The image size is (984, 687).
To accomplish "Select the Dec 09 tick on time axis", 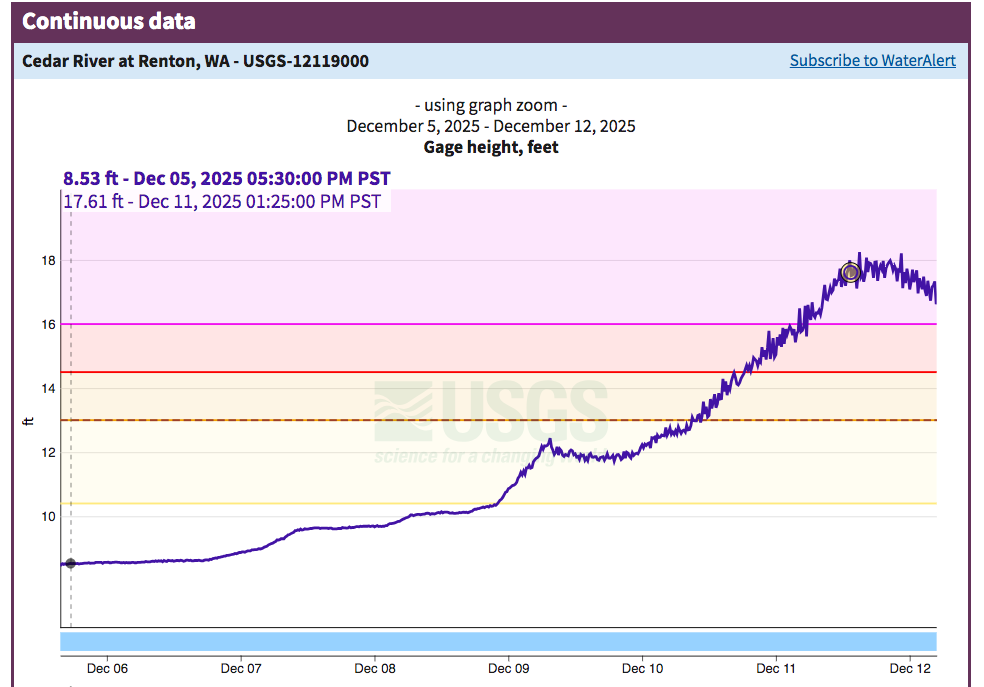I will [508, 668].
